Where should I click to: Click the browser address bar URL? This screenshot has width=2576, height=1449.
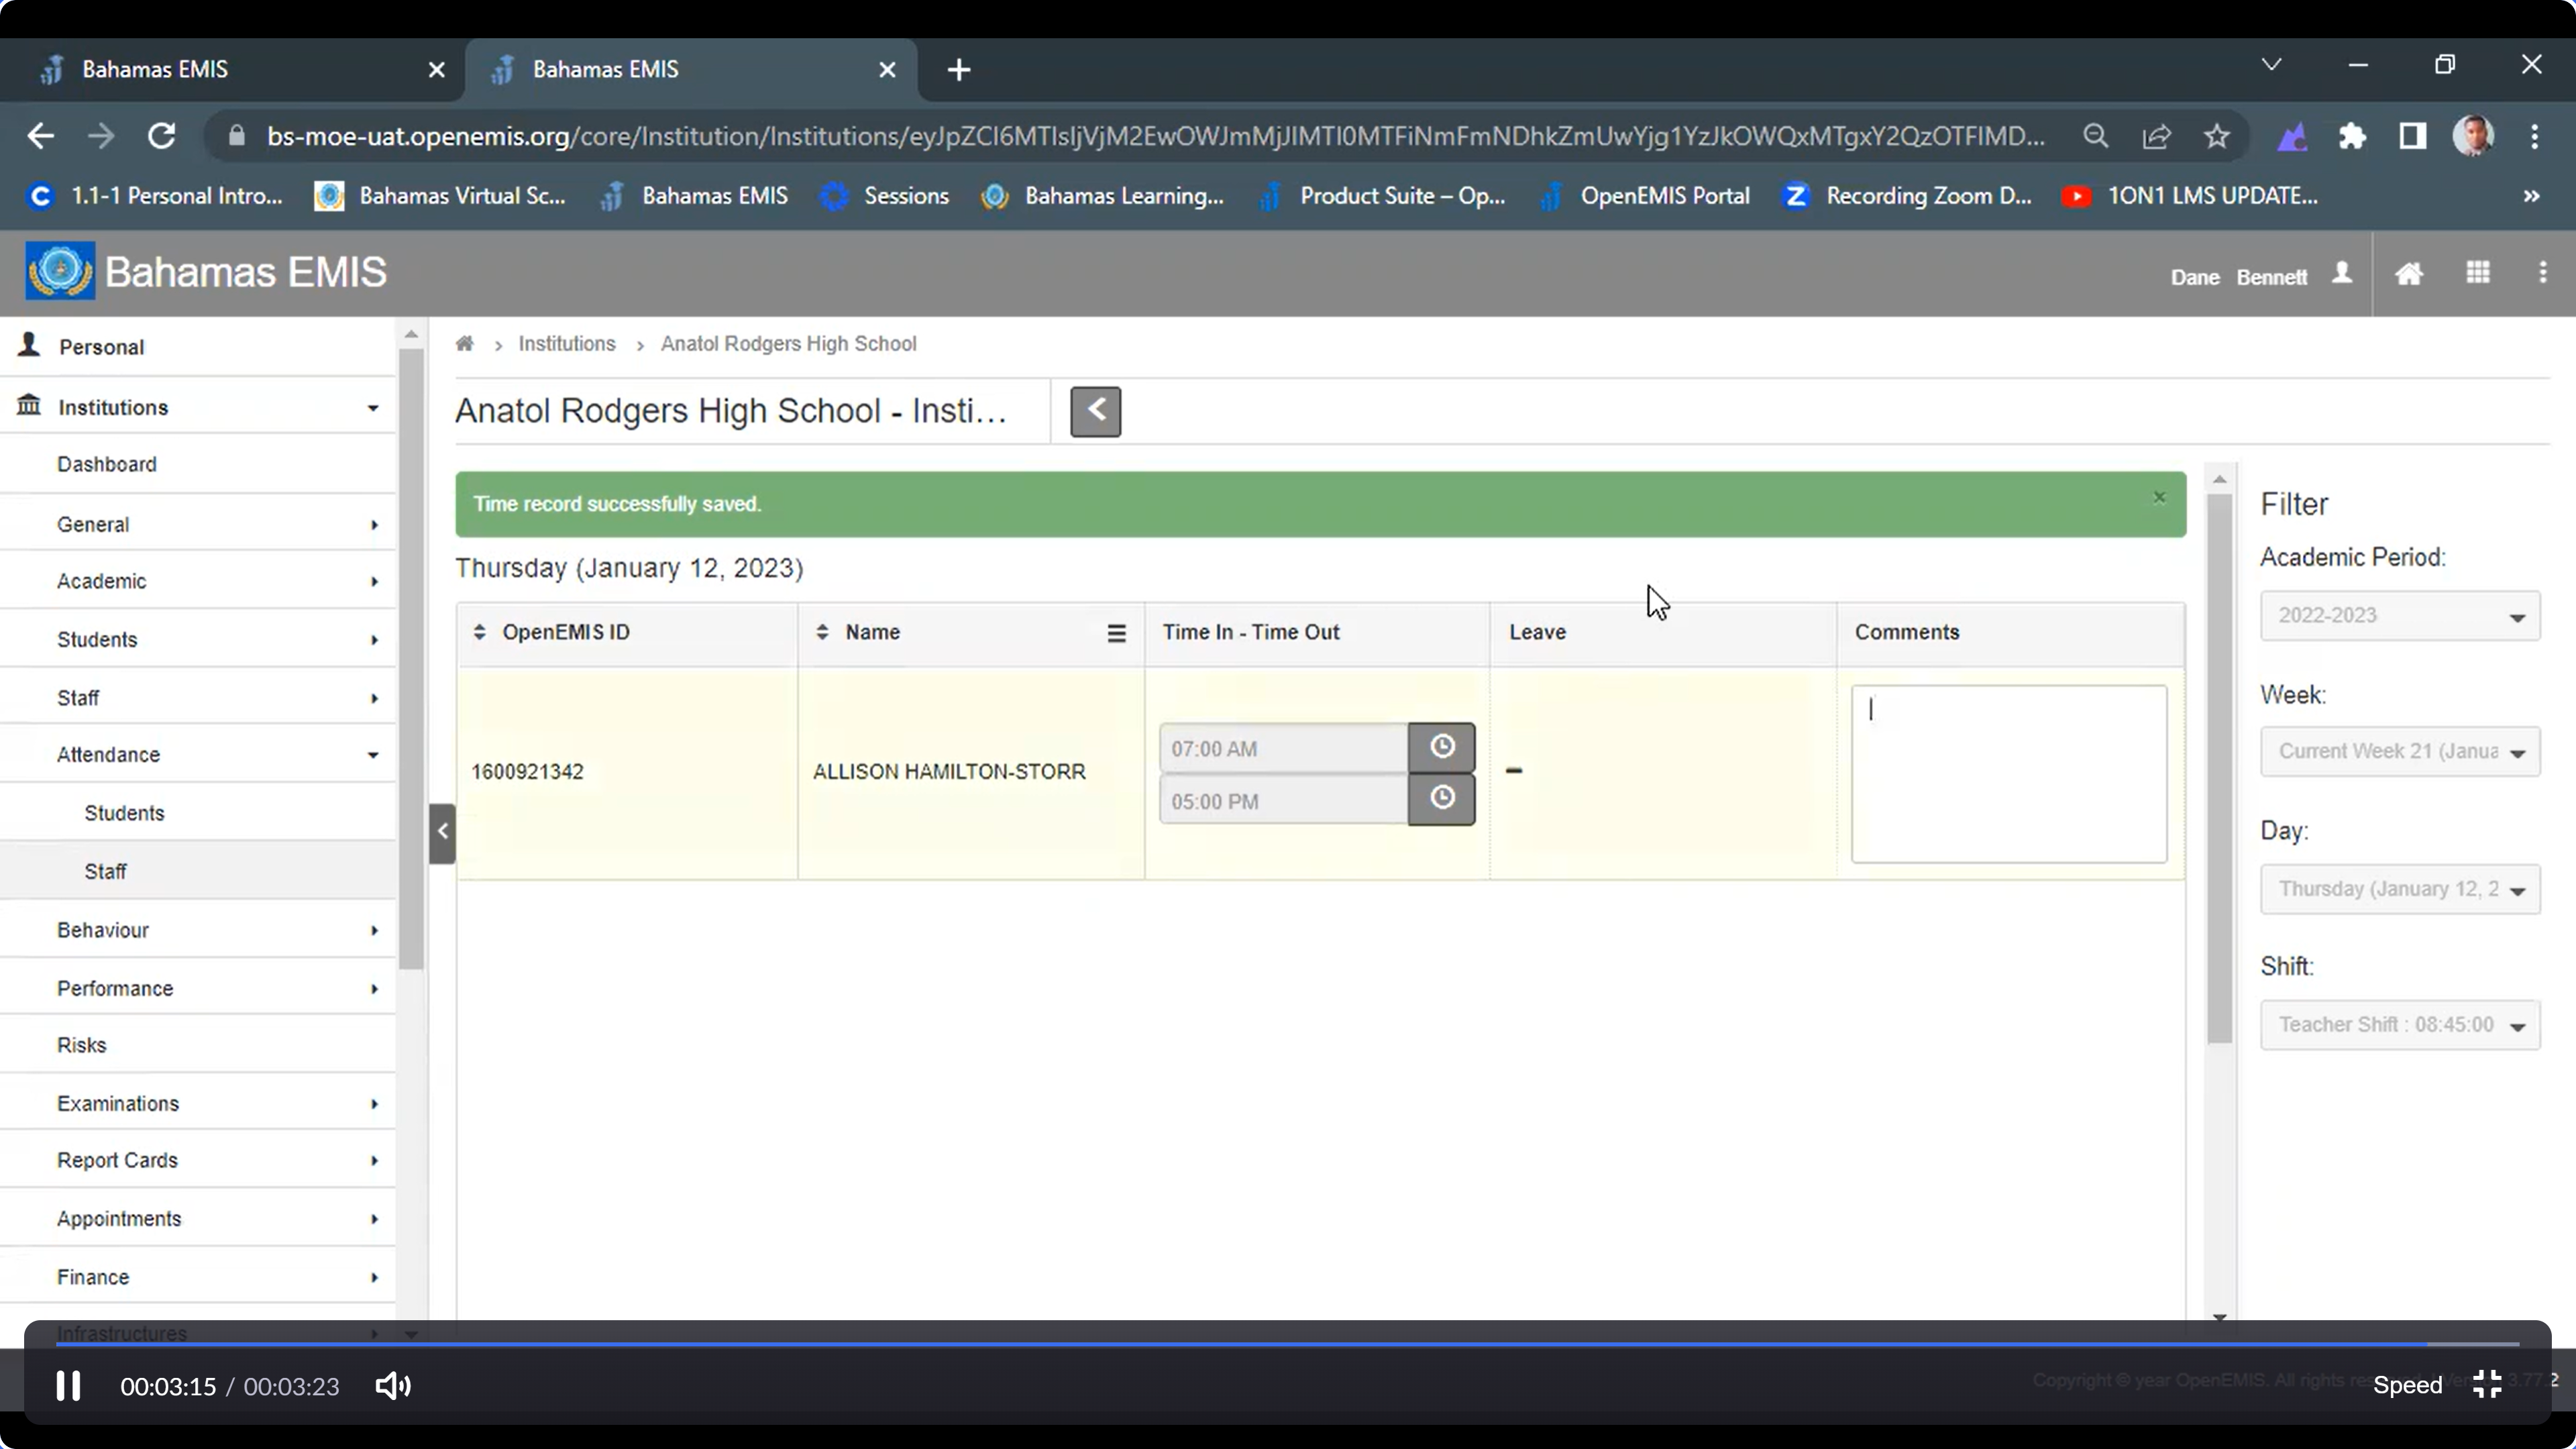[x=1155, y=136]
